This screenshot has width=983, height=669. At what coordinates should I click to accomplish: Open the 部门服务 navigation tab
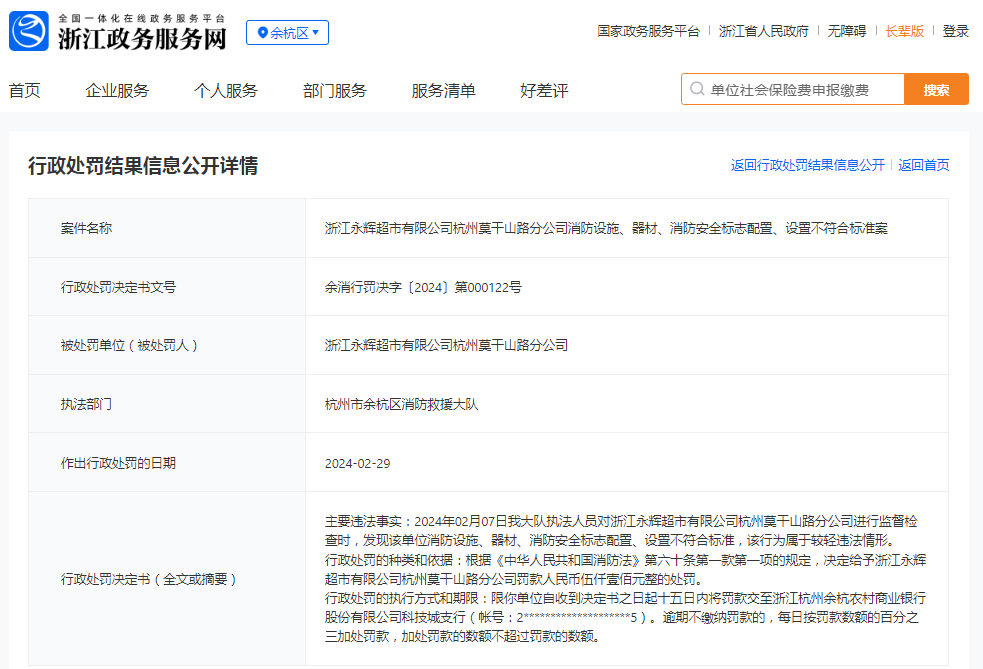pos(335,90)
